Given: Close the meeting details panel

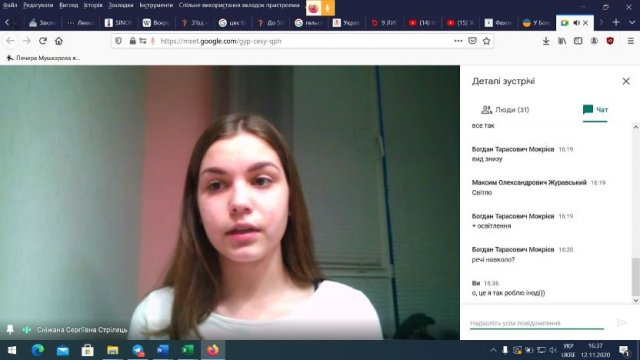Looking at the screenshot, I should pos(626,81).
